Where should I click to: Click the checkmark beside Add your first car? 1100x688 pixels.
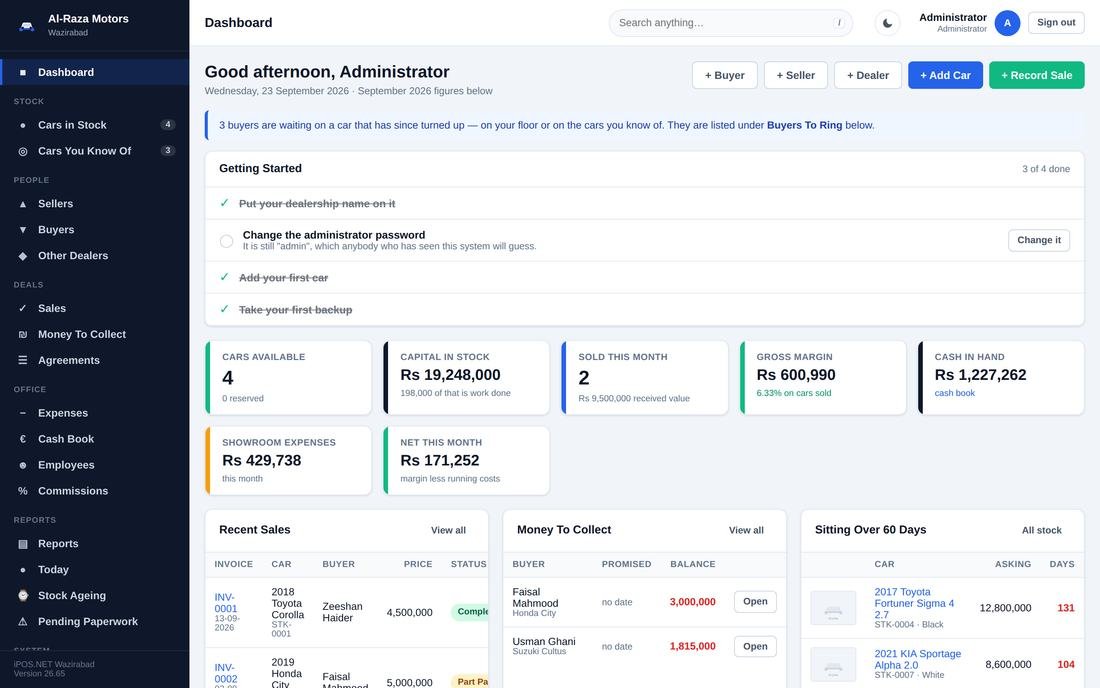click(224, 277)
